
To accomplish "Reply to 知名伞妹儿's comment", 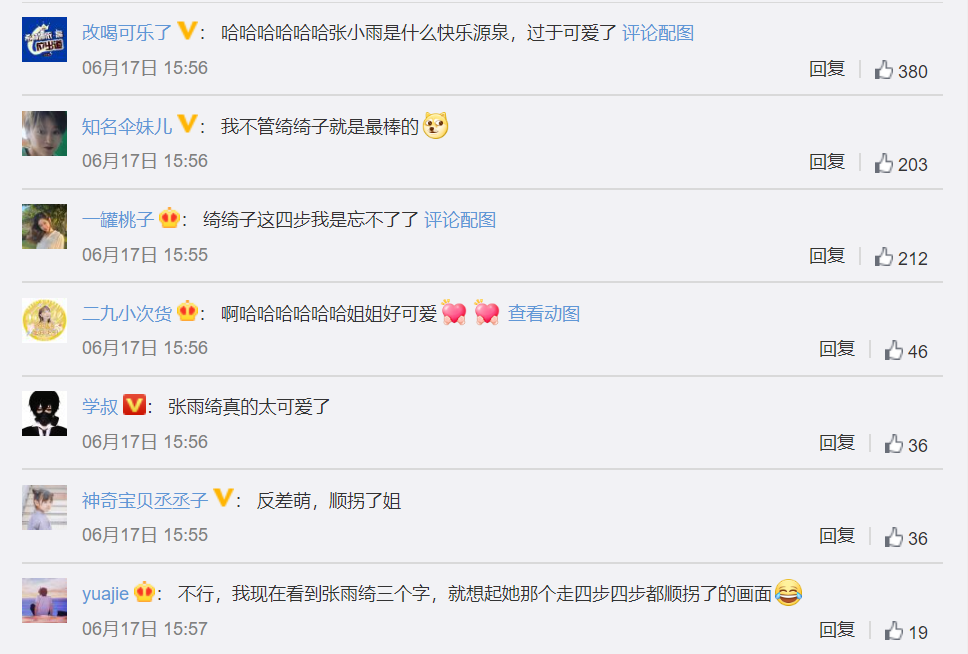I will pos(827,162).
